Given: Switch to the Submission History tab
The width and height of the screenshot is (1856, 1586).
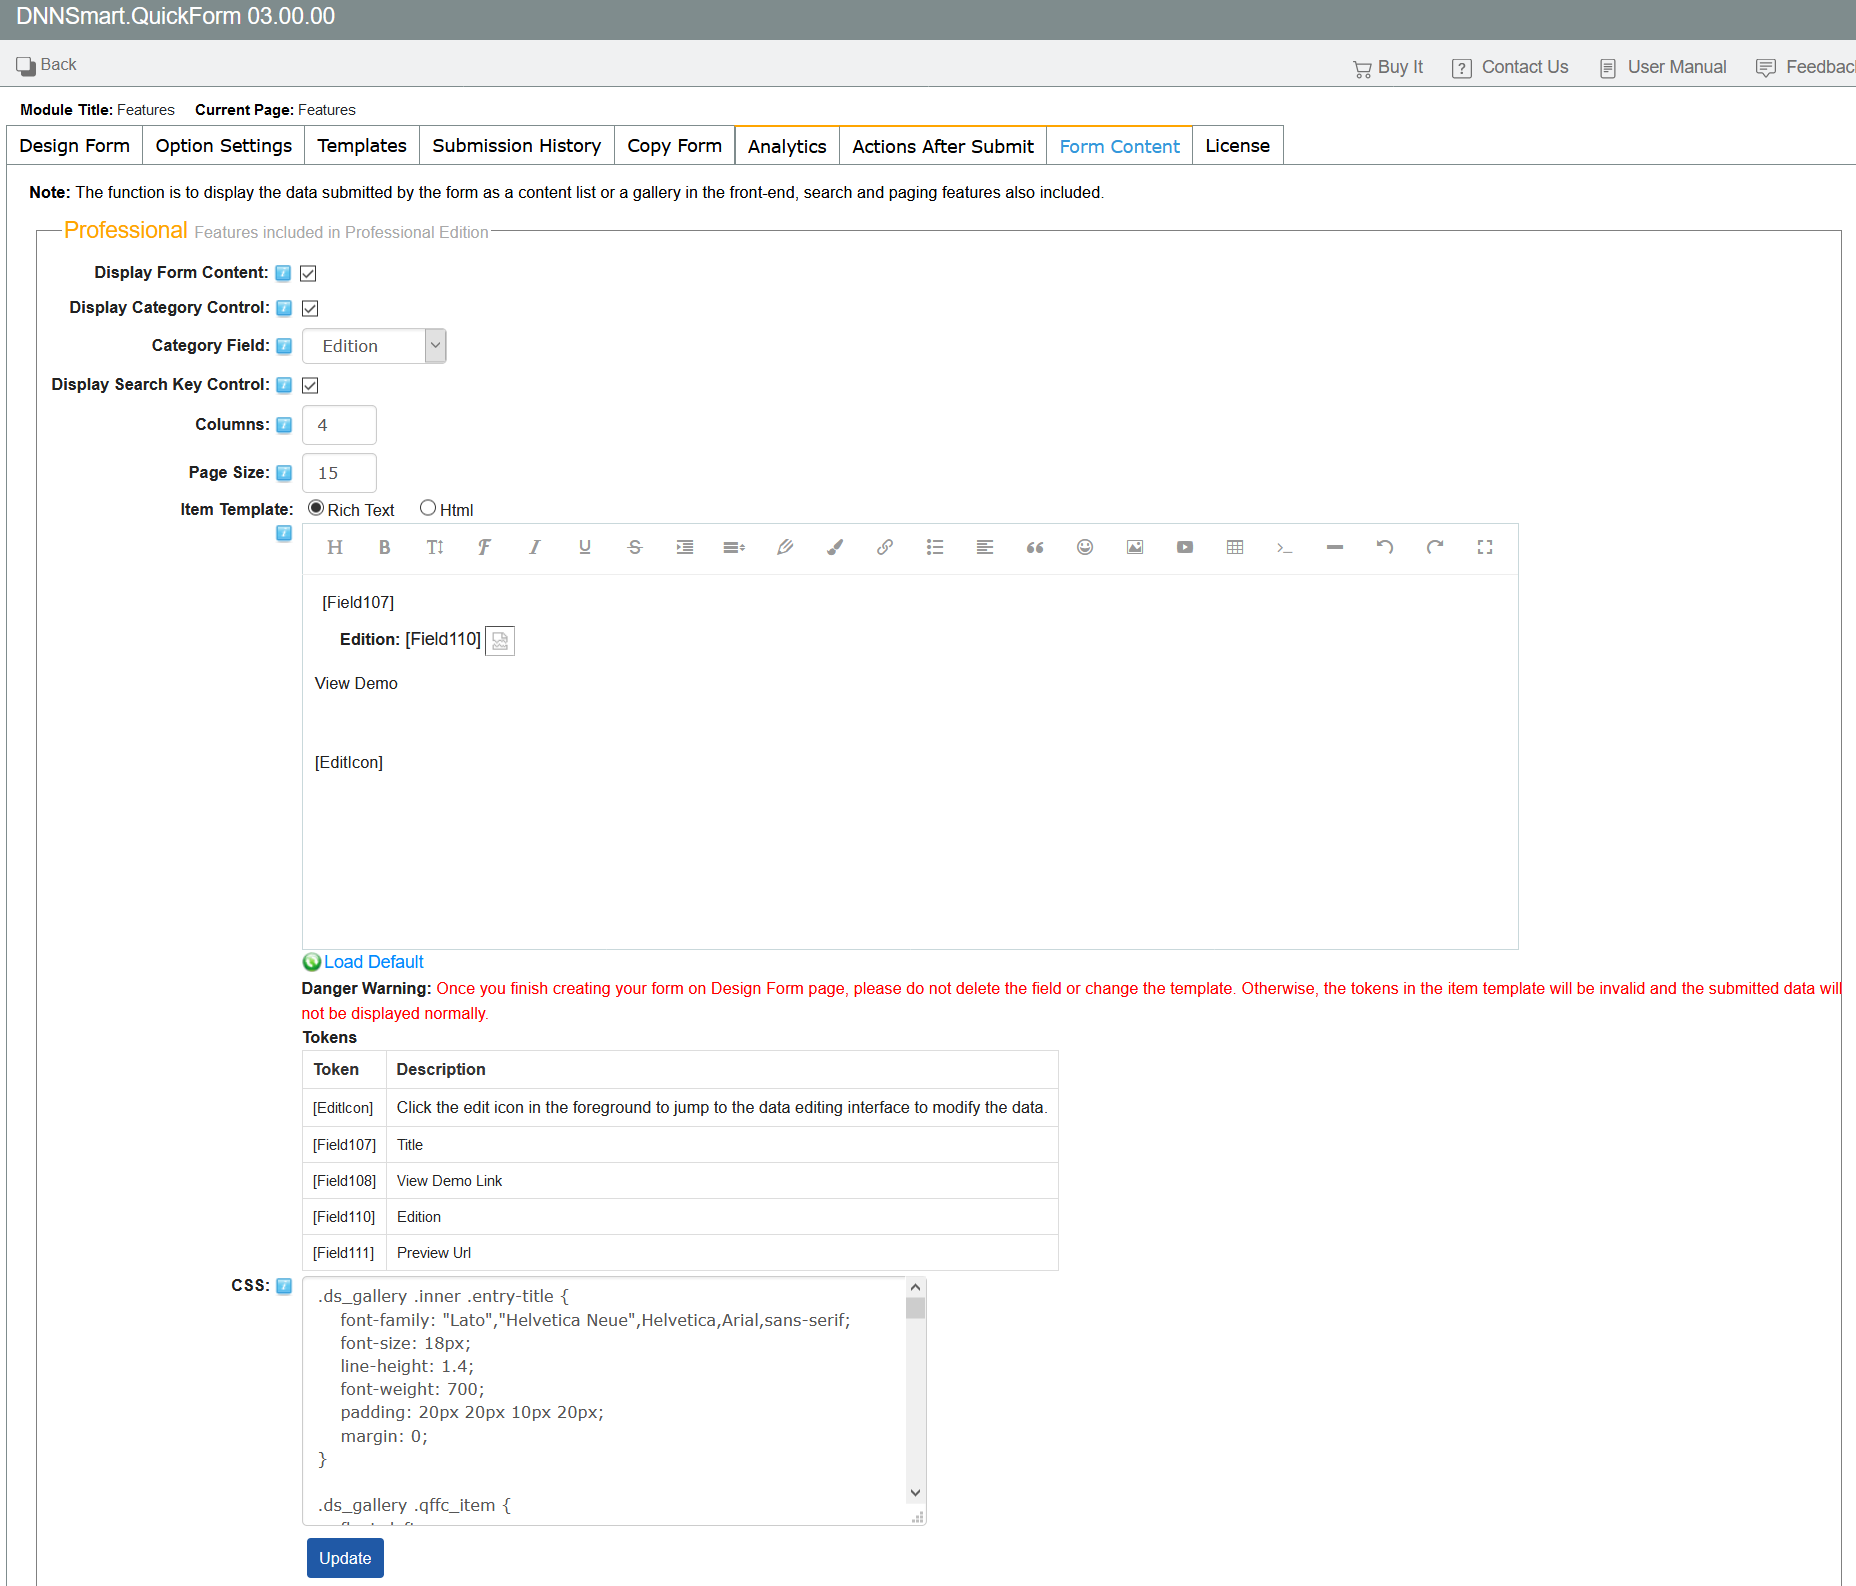Looking at the screenshot, I should point(516,146).
